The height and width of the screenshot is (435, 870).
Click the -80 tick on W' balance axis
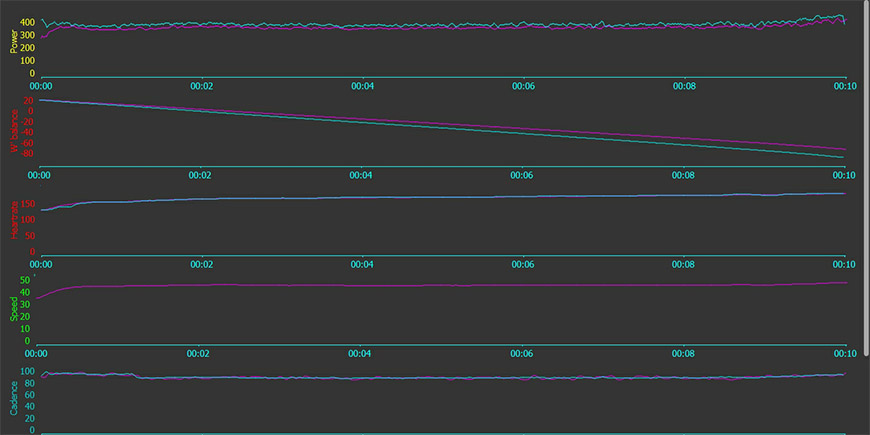(27, 153)
